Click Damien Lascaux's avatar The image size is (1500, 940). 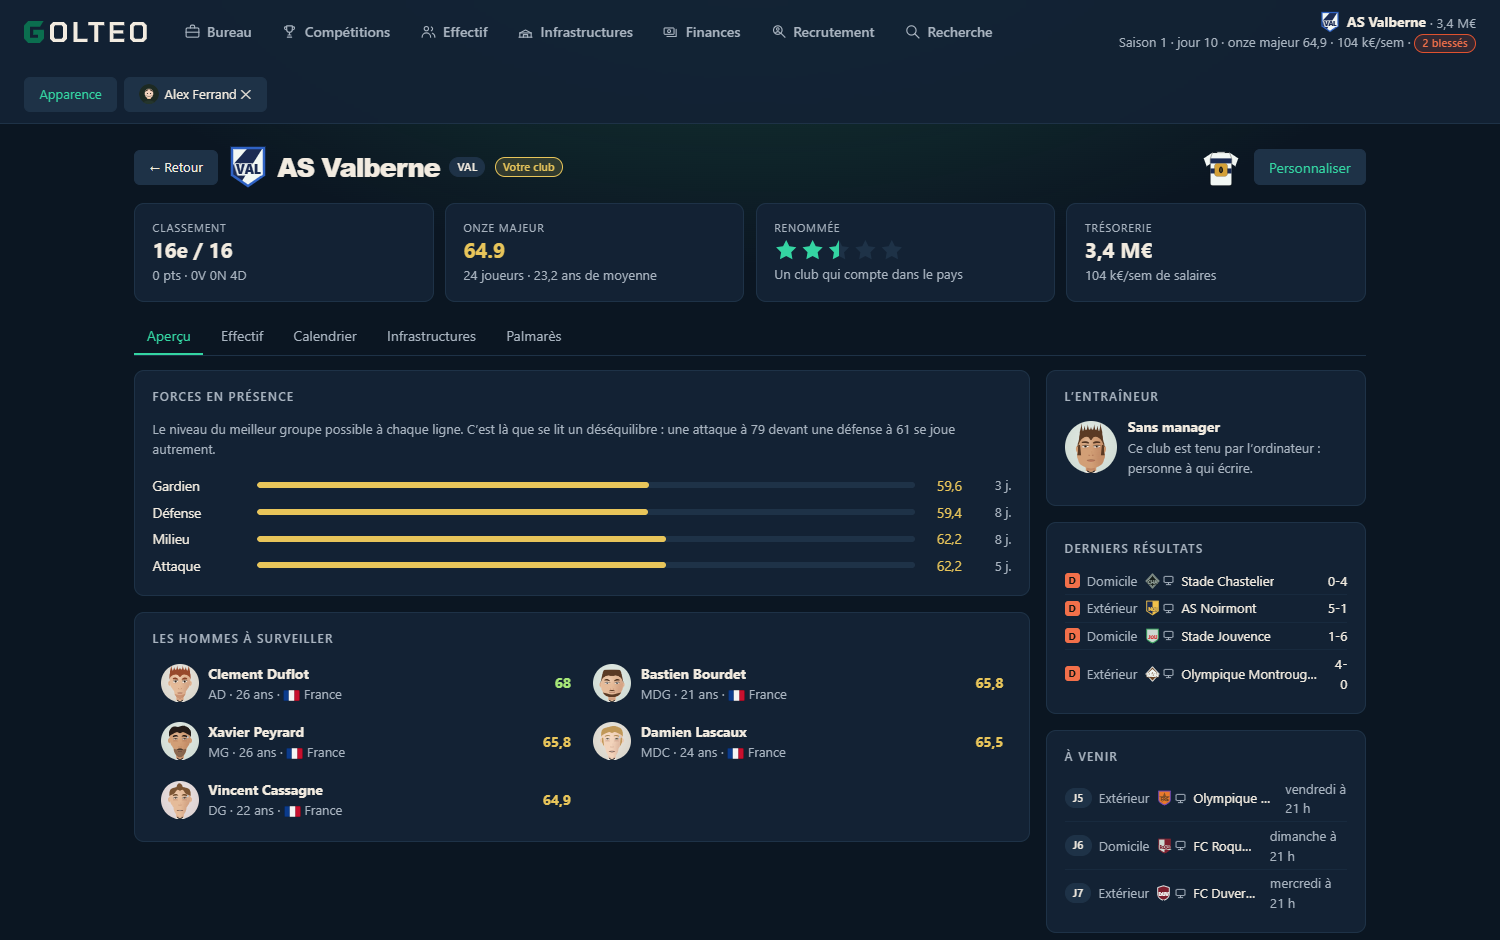tap(612, 741)
